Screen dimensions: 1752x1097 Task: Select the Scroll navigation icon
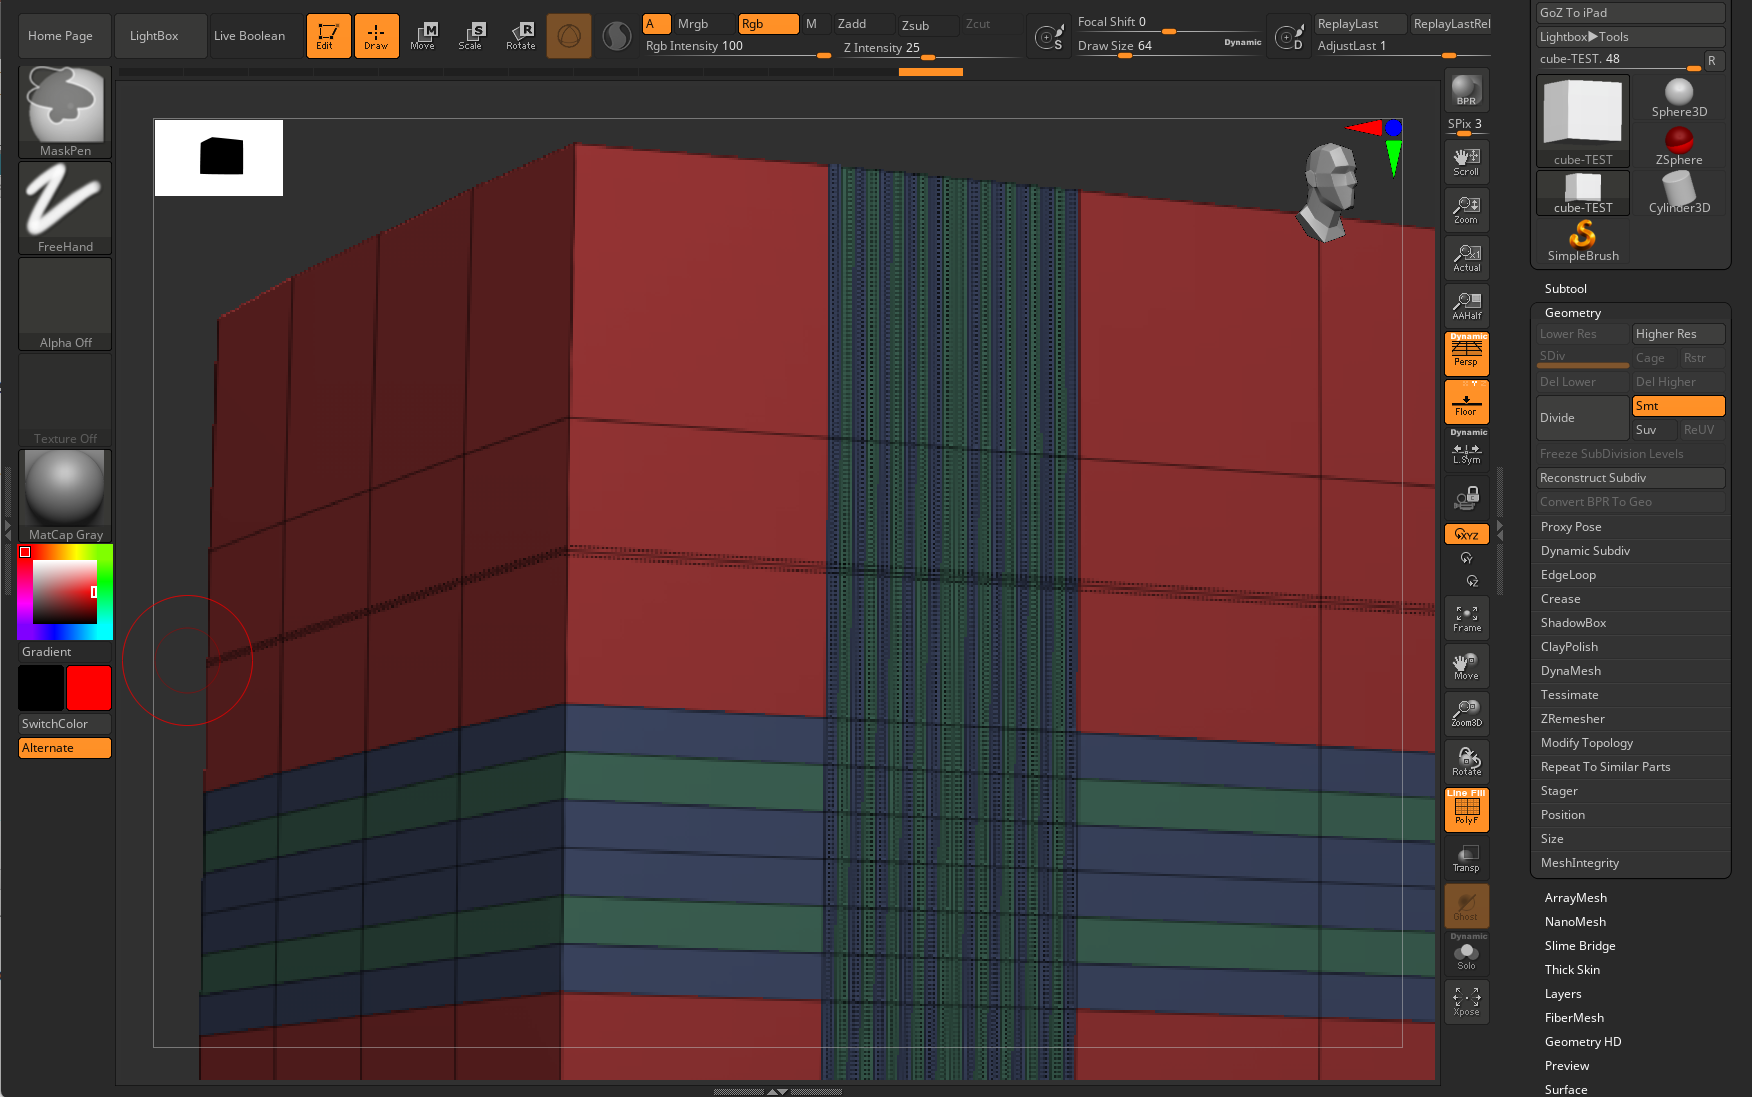pos(1466,161)
